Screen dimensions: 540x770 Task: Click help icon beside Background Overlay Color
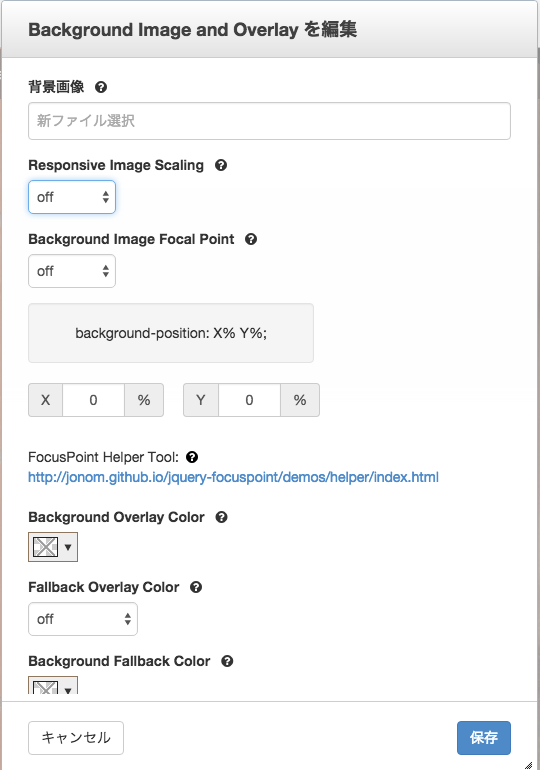coord(221,517)
